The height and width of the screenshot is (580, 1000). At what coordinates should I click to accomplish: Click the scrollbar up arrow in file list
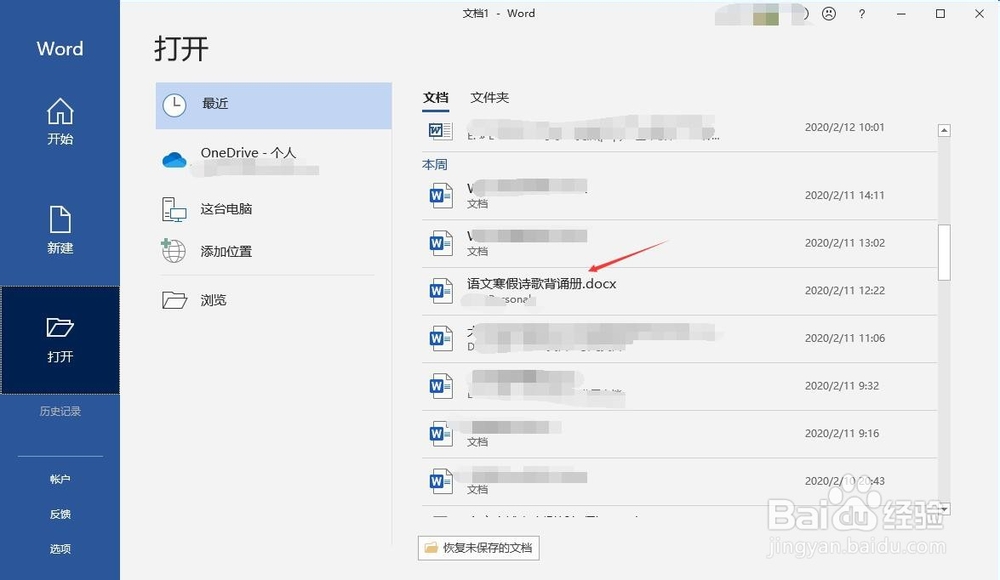[944, 131]
